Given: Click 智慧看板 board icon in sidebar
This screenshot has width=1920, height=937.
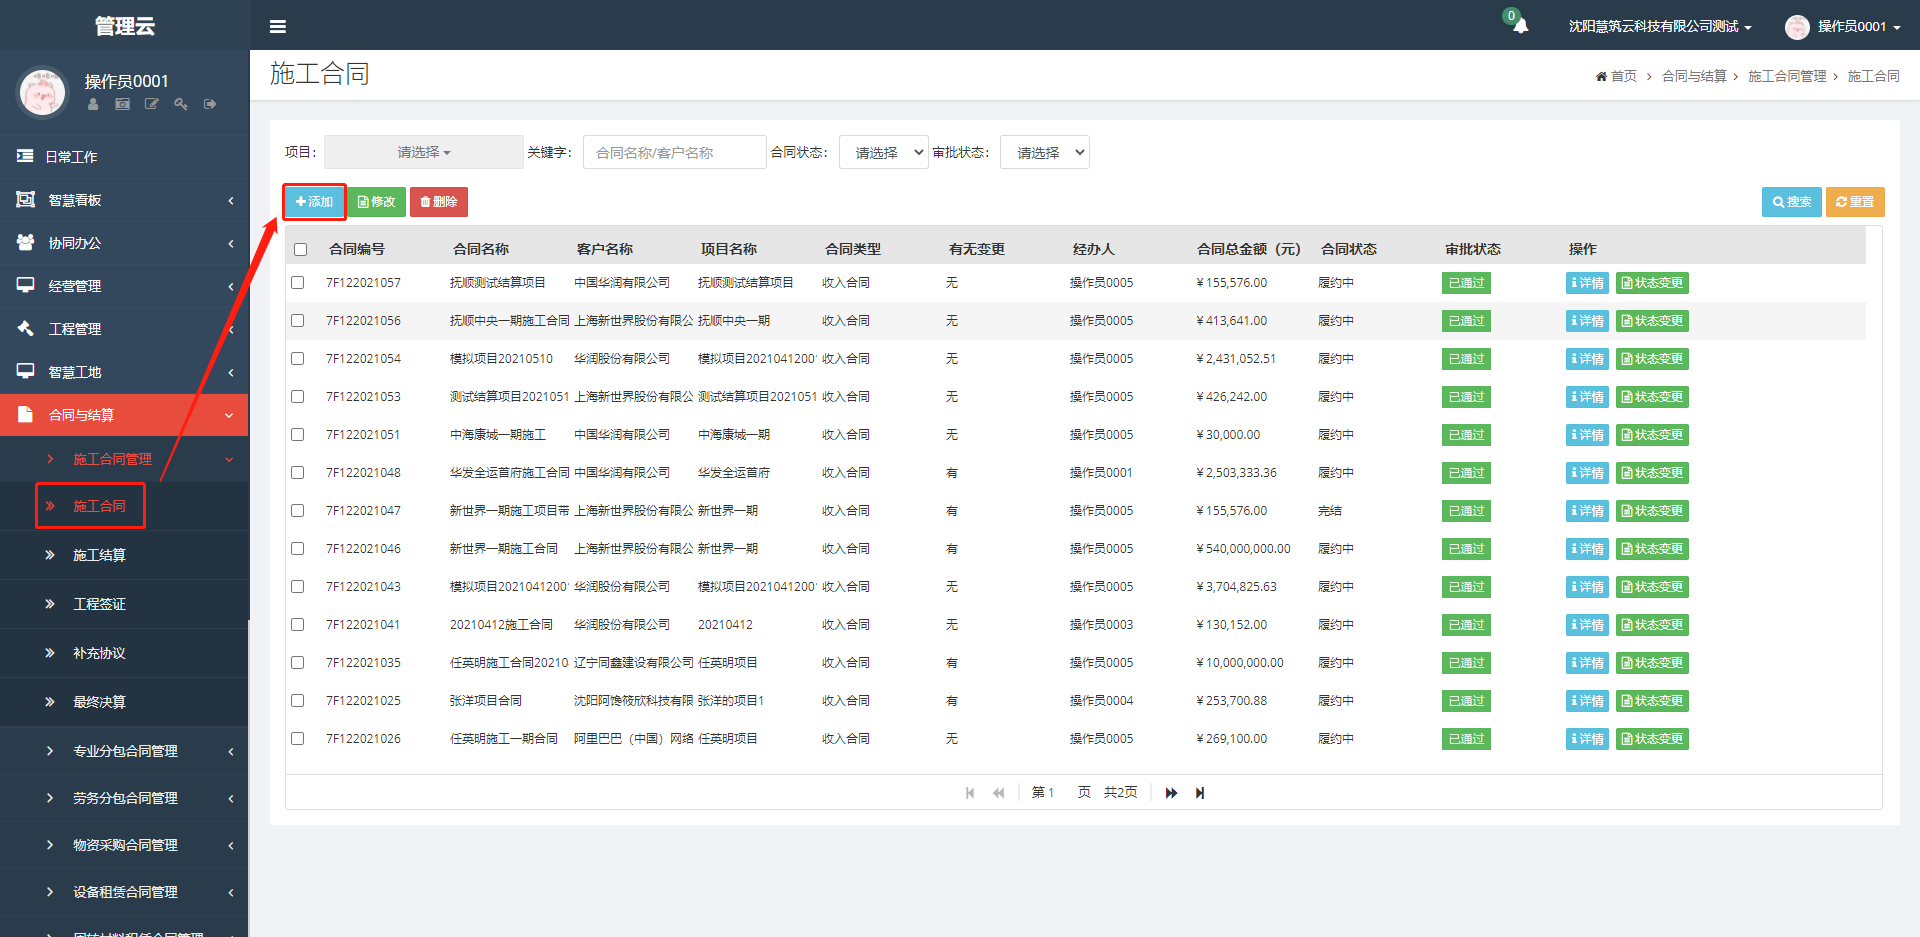Looking at the screenshot, I should point(25,199).
